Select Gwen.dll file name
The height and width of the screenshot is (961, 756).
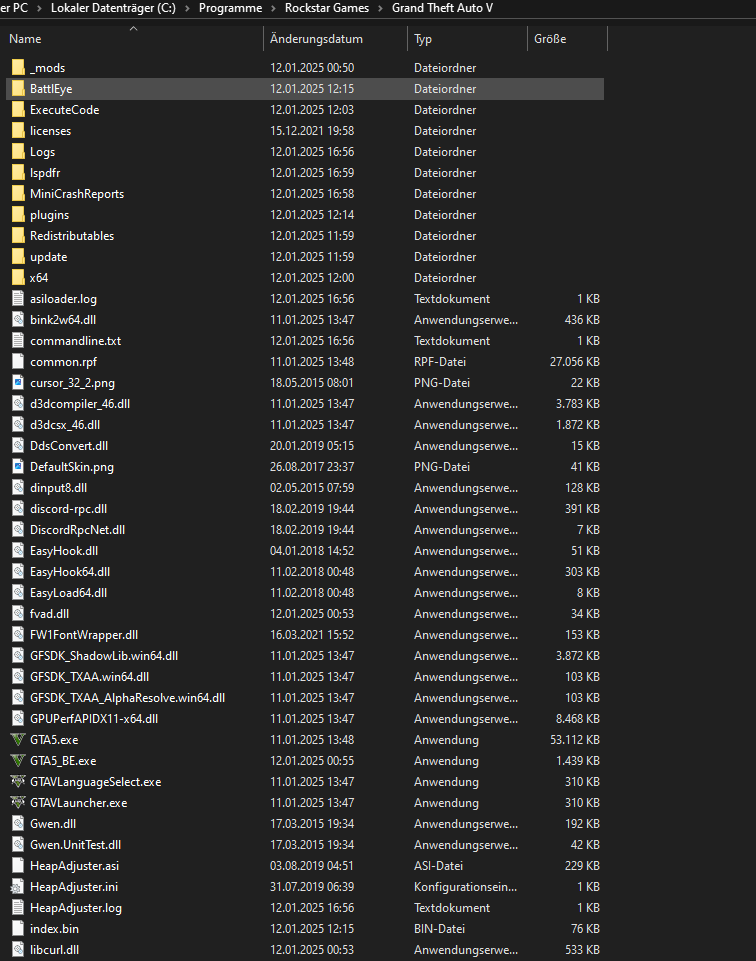pos(53,824)
